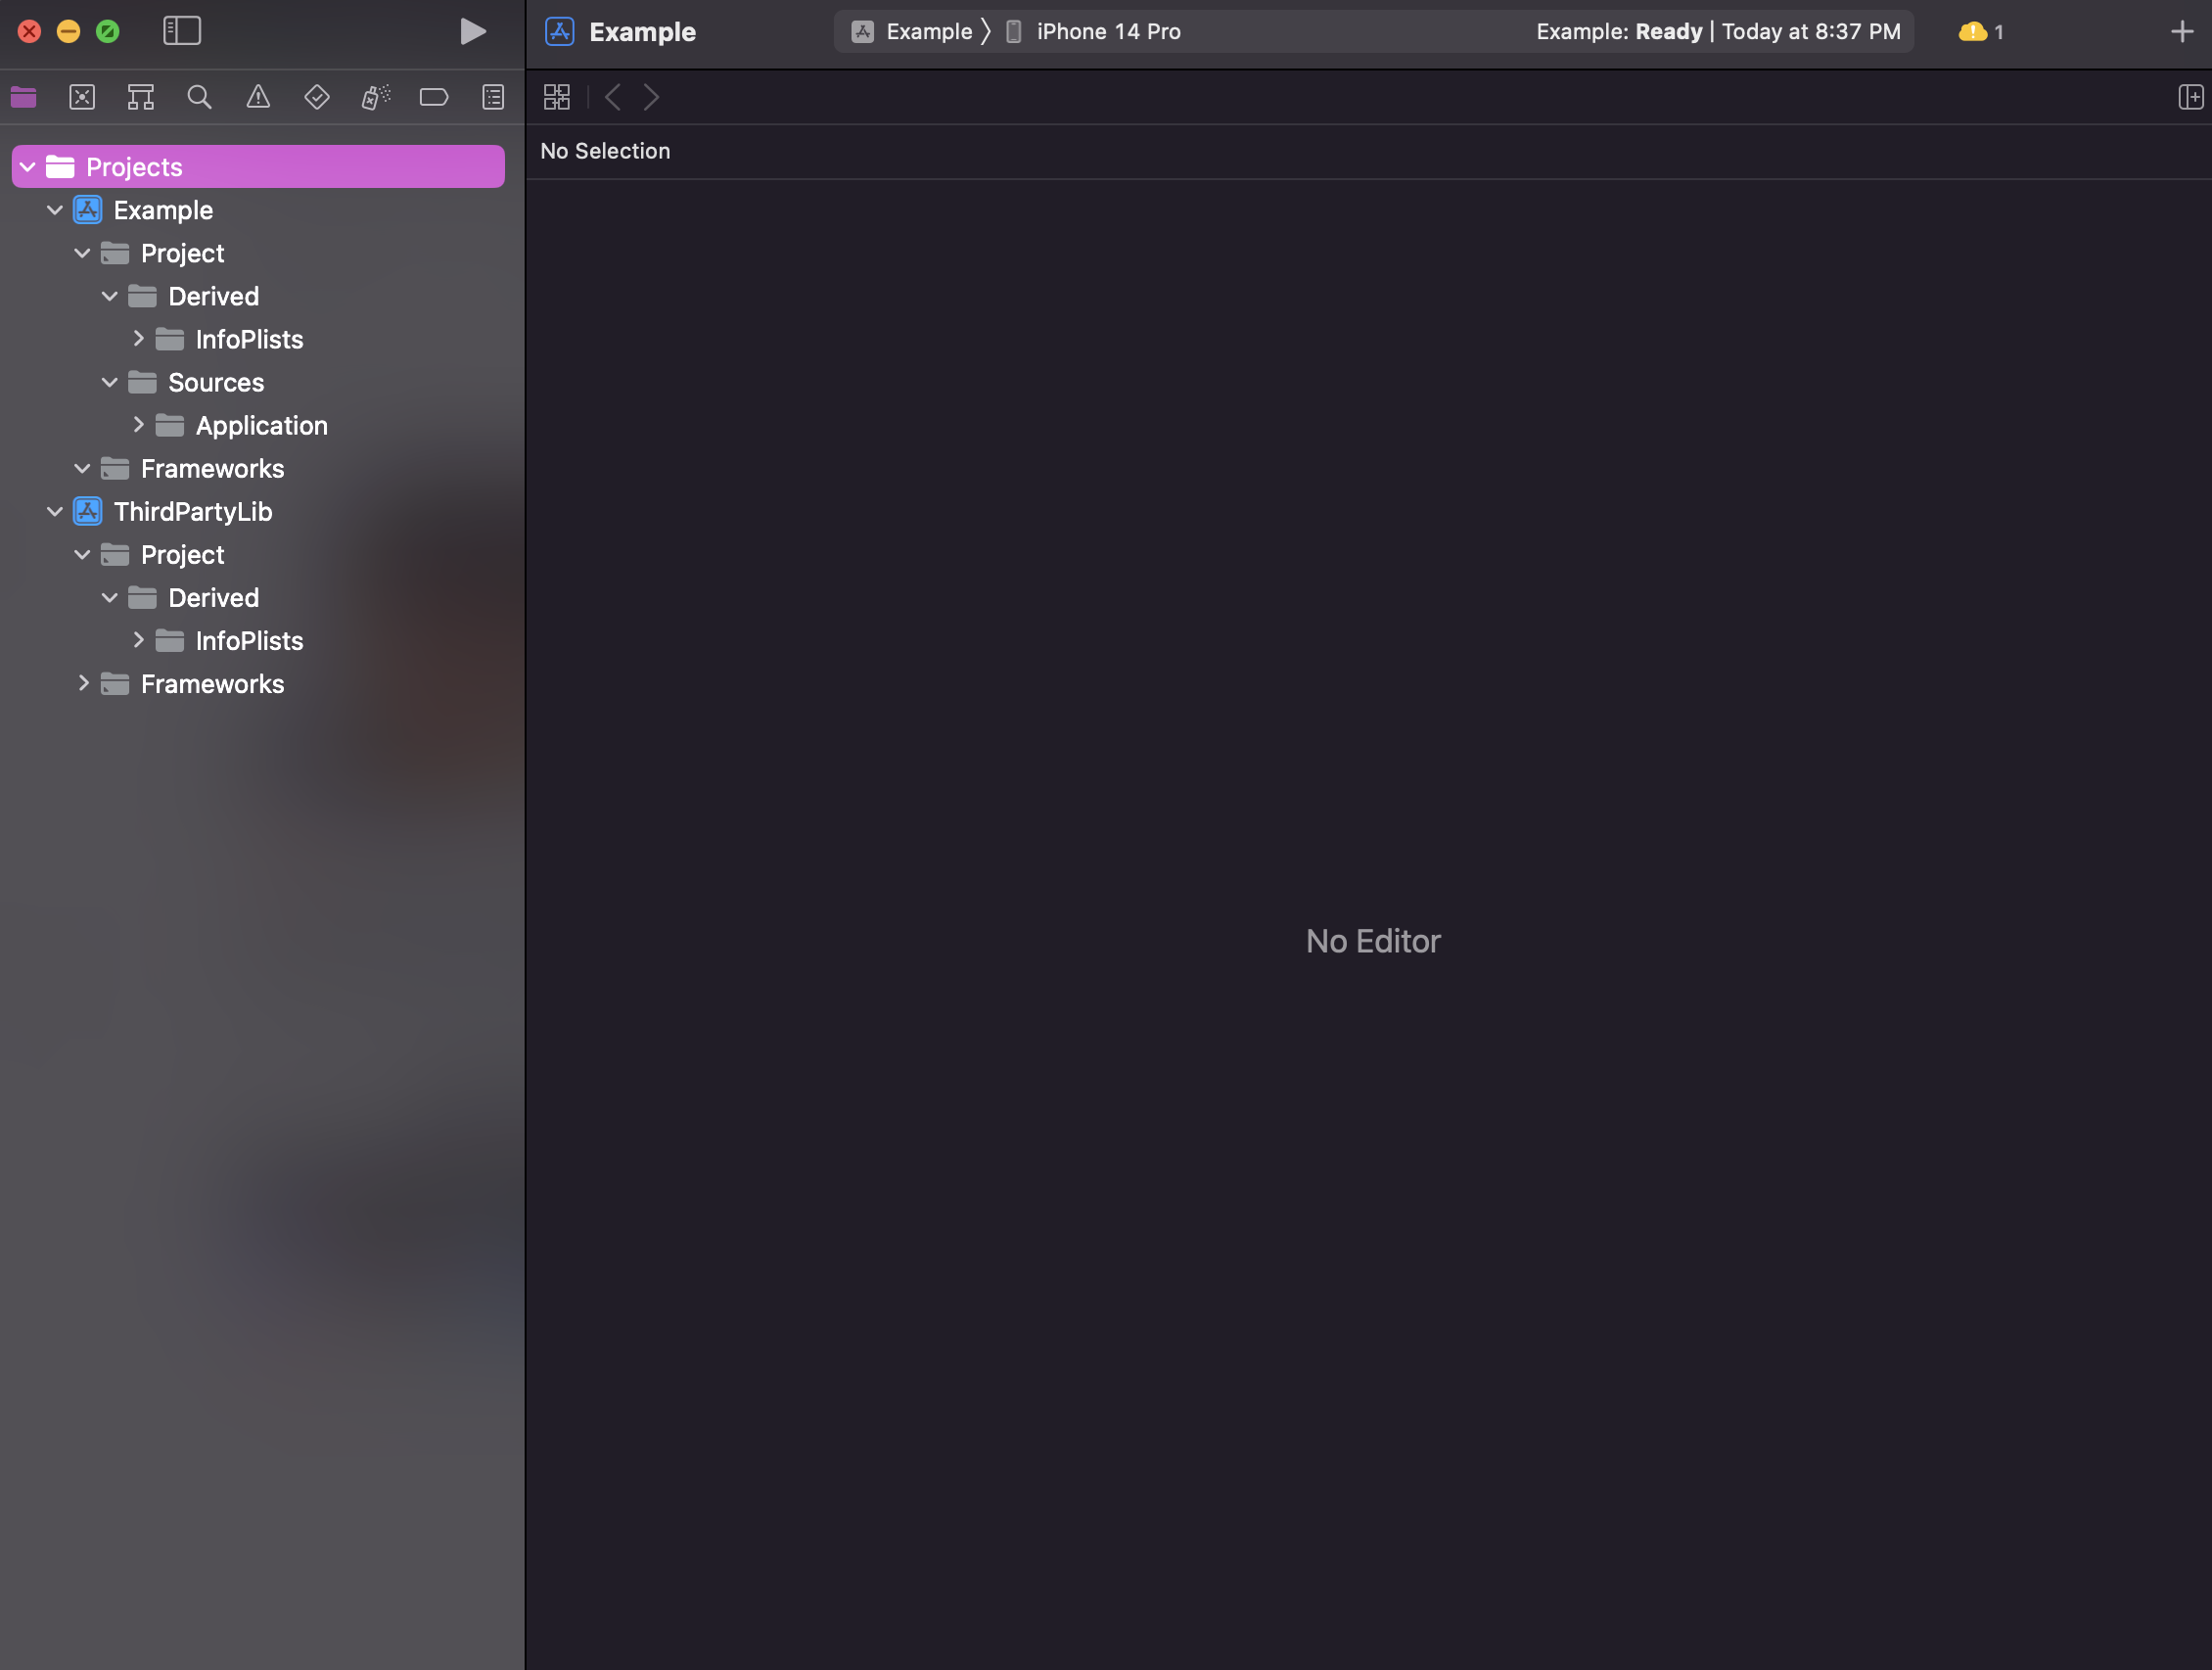Screen dimensions: 2212x1670
Task: Open the Symbol navigator tab
Action: [x=141, y=97]
